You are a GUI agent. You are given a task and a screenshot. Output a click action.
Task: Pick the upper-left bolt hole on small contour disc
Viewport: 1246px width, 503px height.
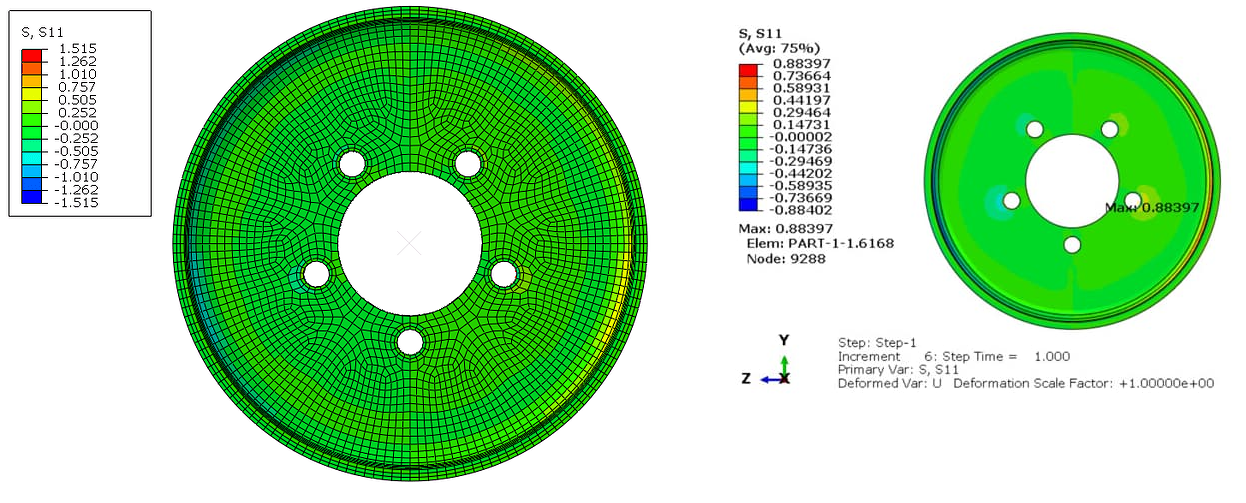pos(1034,129)
